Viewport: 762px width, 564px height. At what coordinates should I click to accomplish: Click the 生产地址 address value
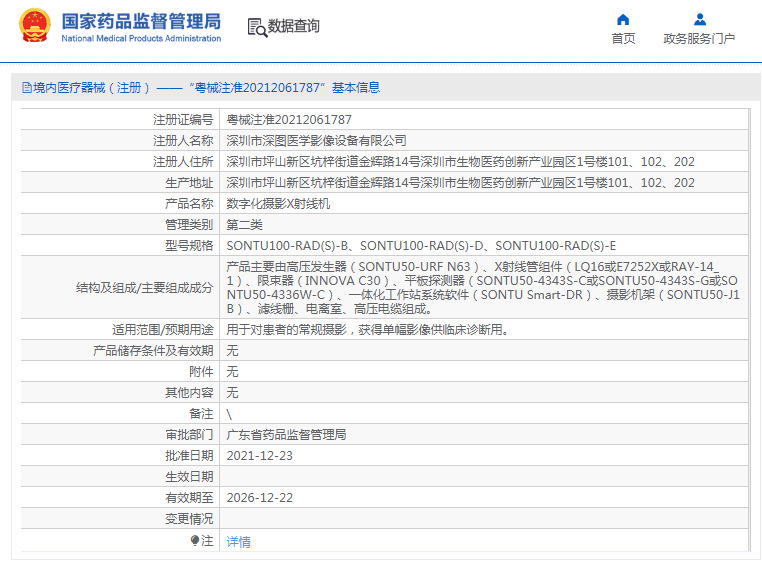tap(460, 182)
